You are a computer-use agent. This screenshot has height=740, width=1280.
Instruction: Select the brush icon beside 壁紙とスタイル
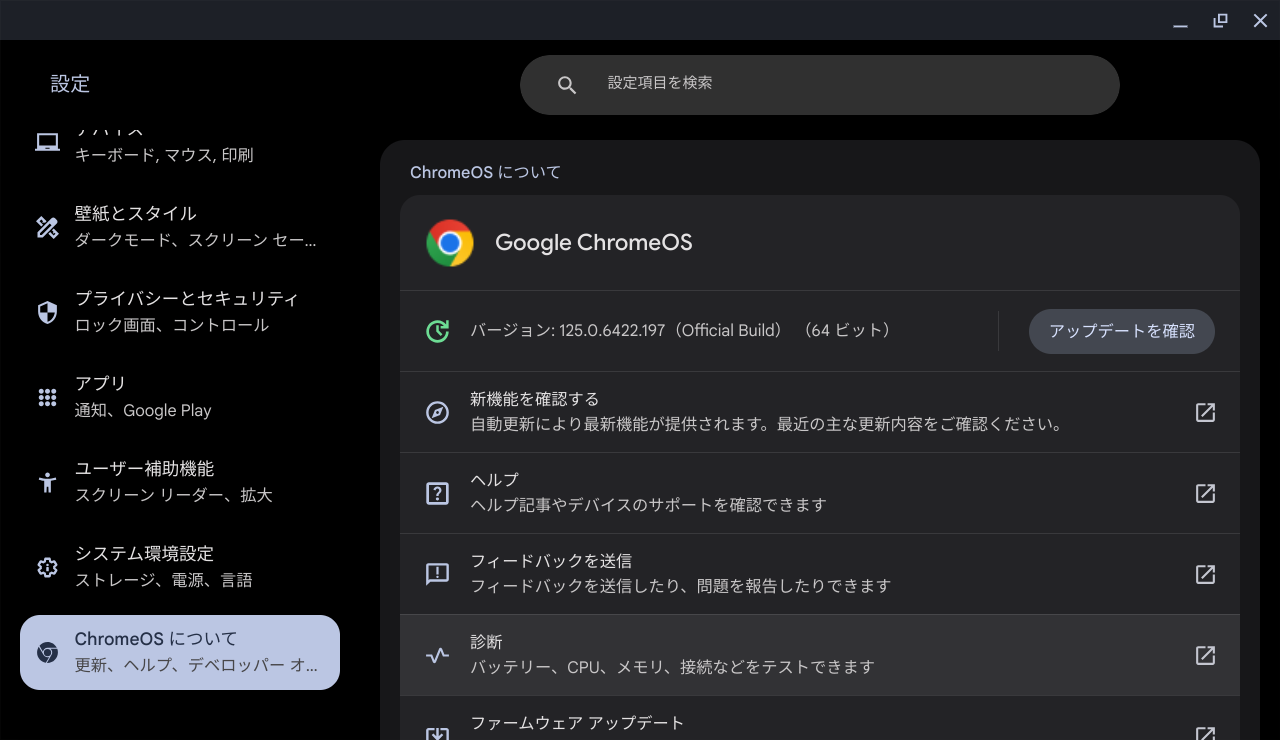46,227
